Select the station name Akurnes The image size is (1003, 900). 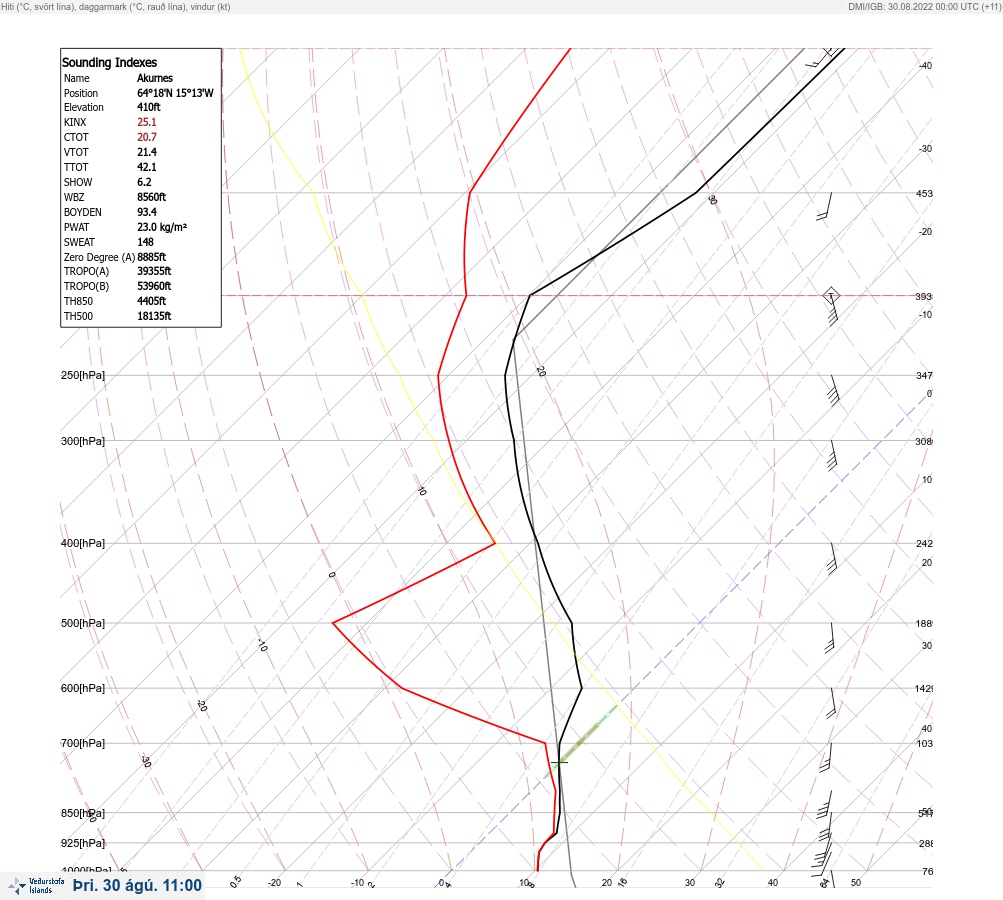click(x=155, y=78)
